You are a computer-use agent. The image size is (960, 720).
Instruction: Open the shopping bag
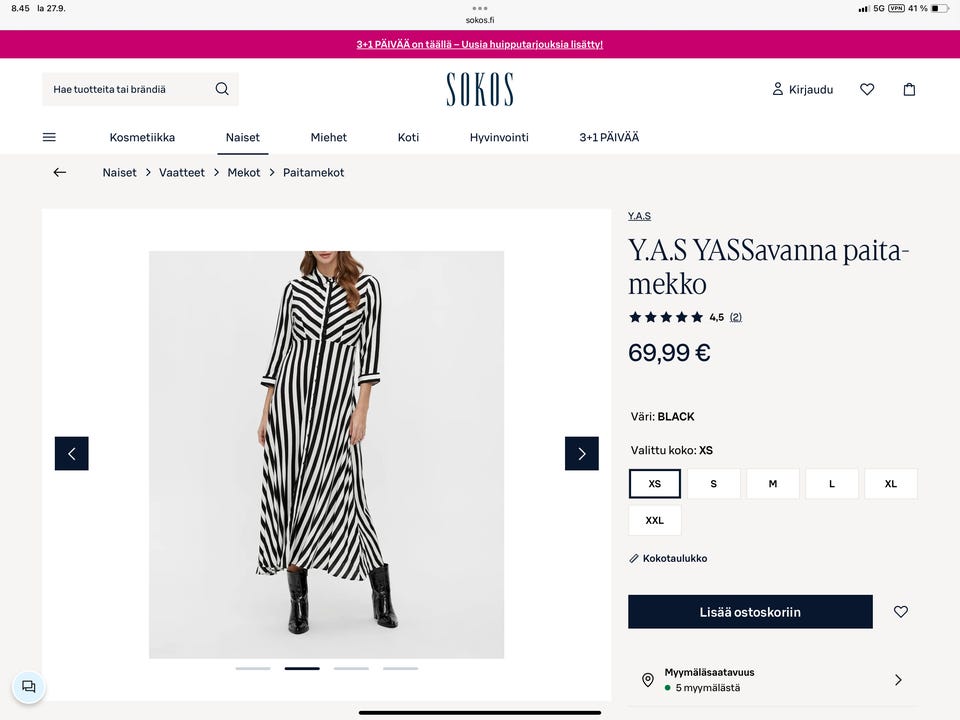[x=909, y=89]
